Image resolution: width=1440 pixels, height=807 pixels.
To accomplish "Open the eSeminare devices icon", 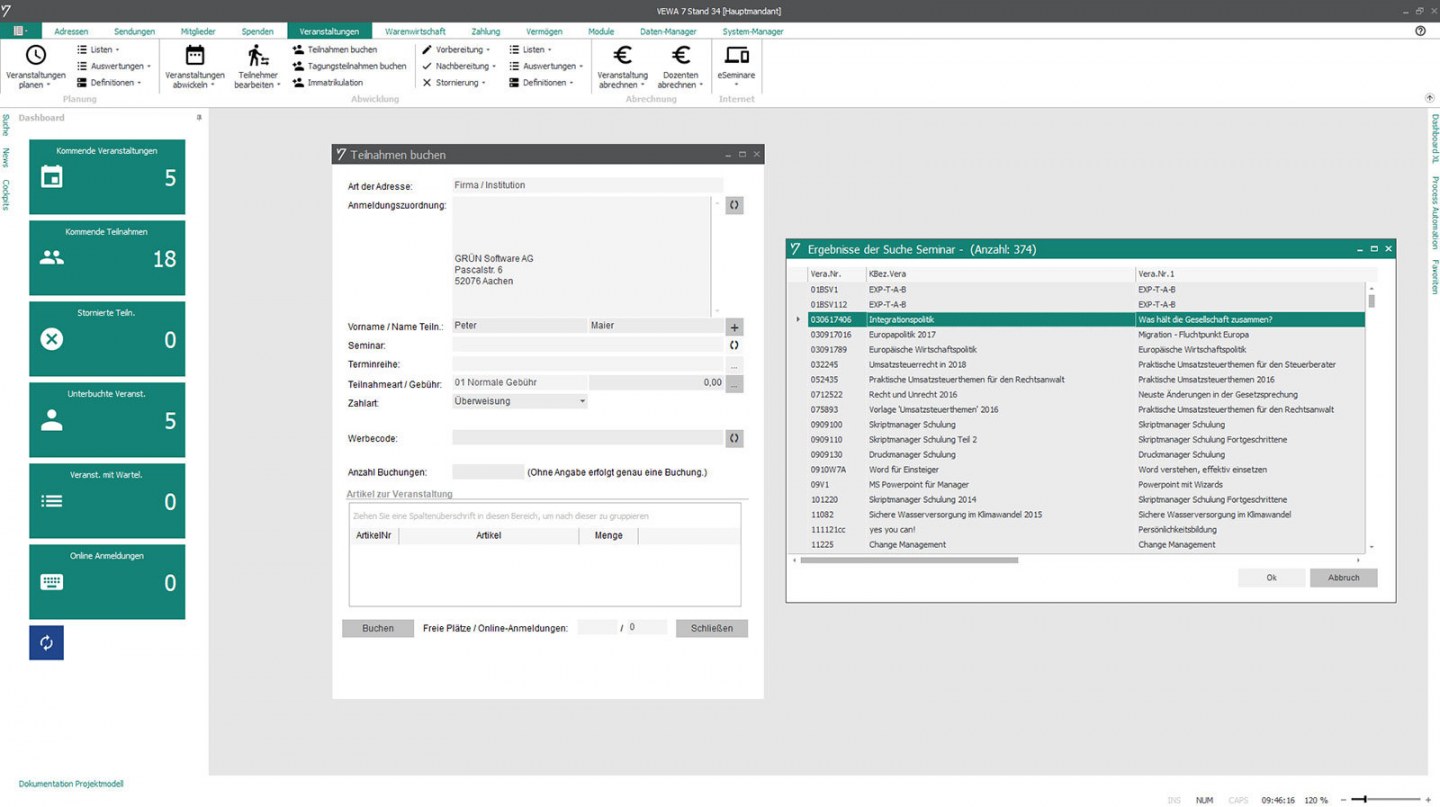I will [736, 55].
